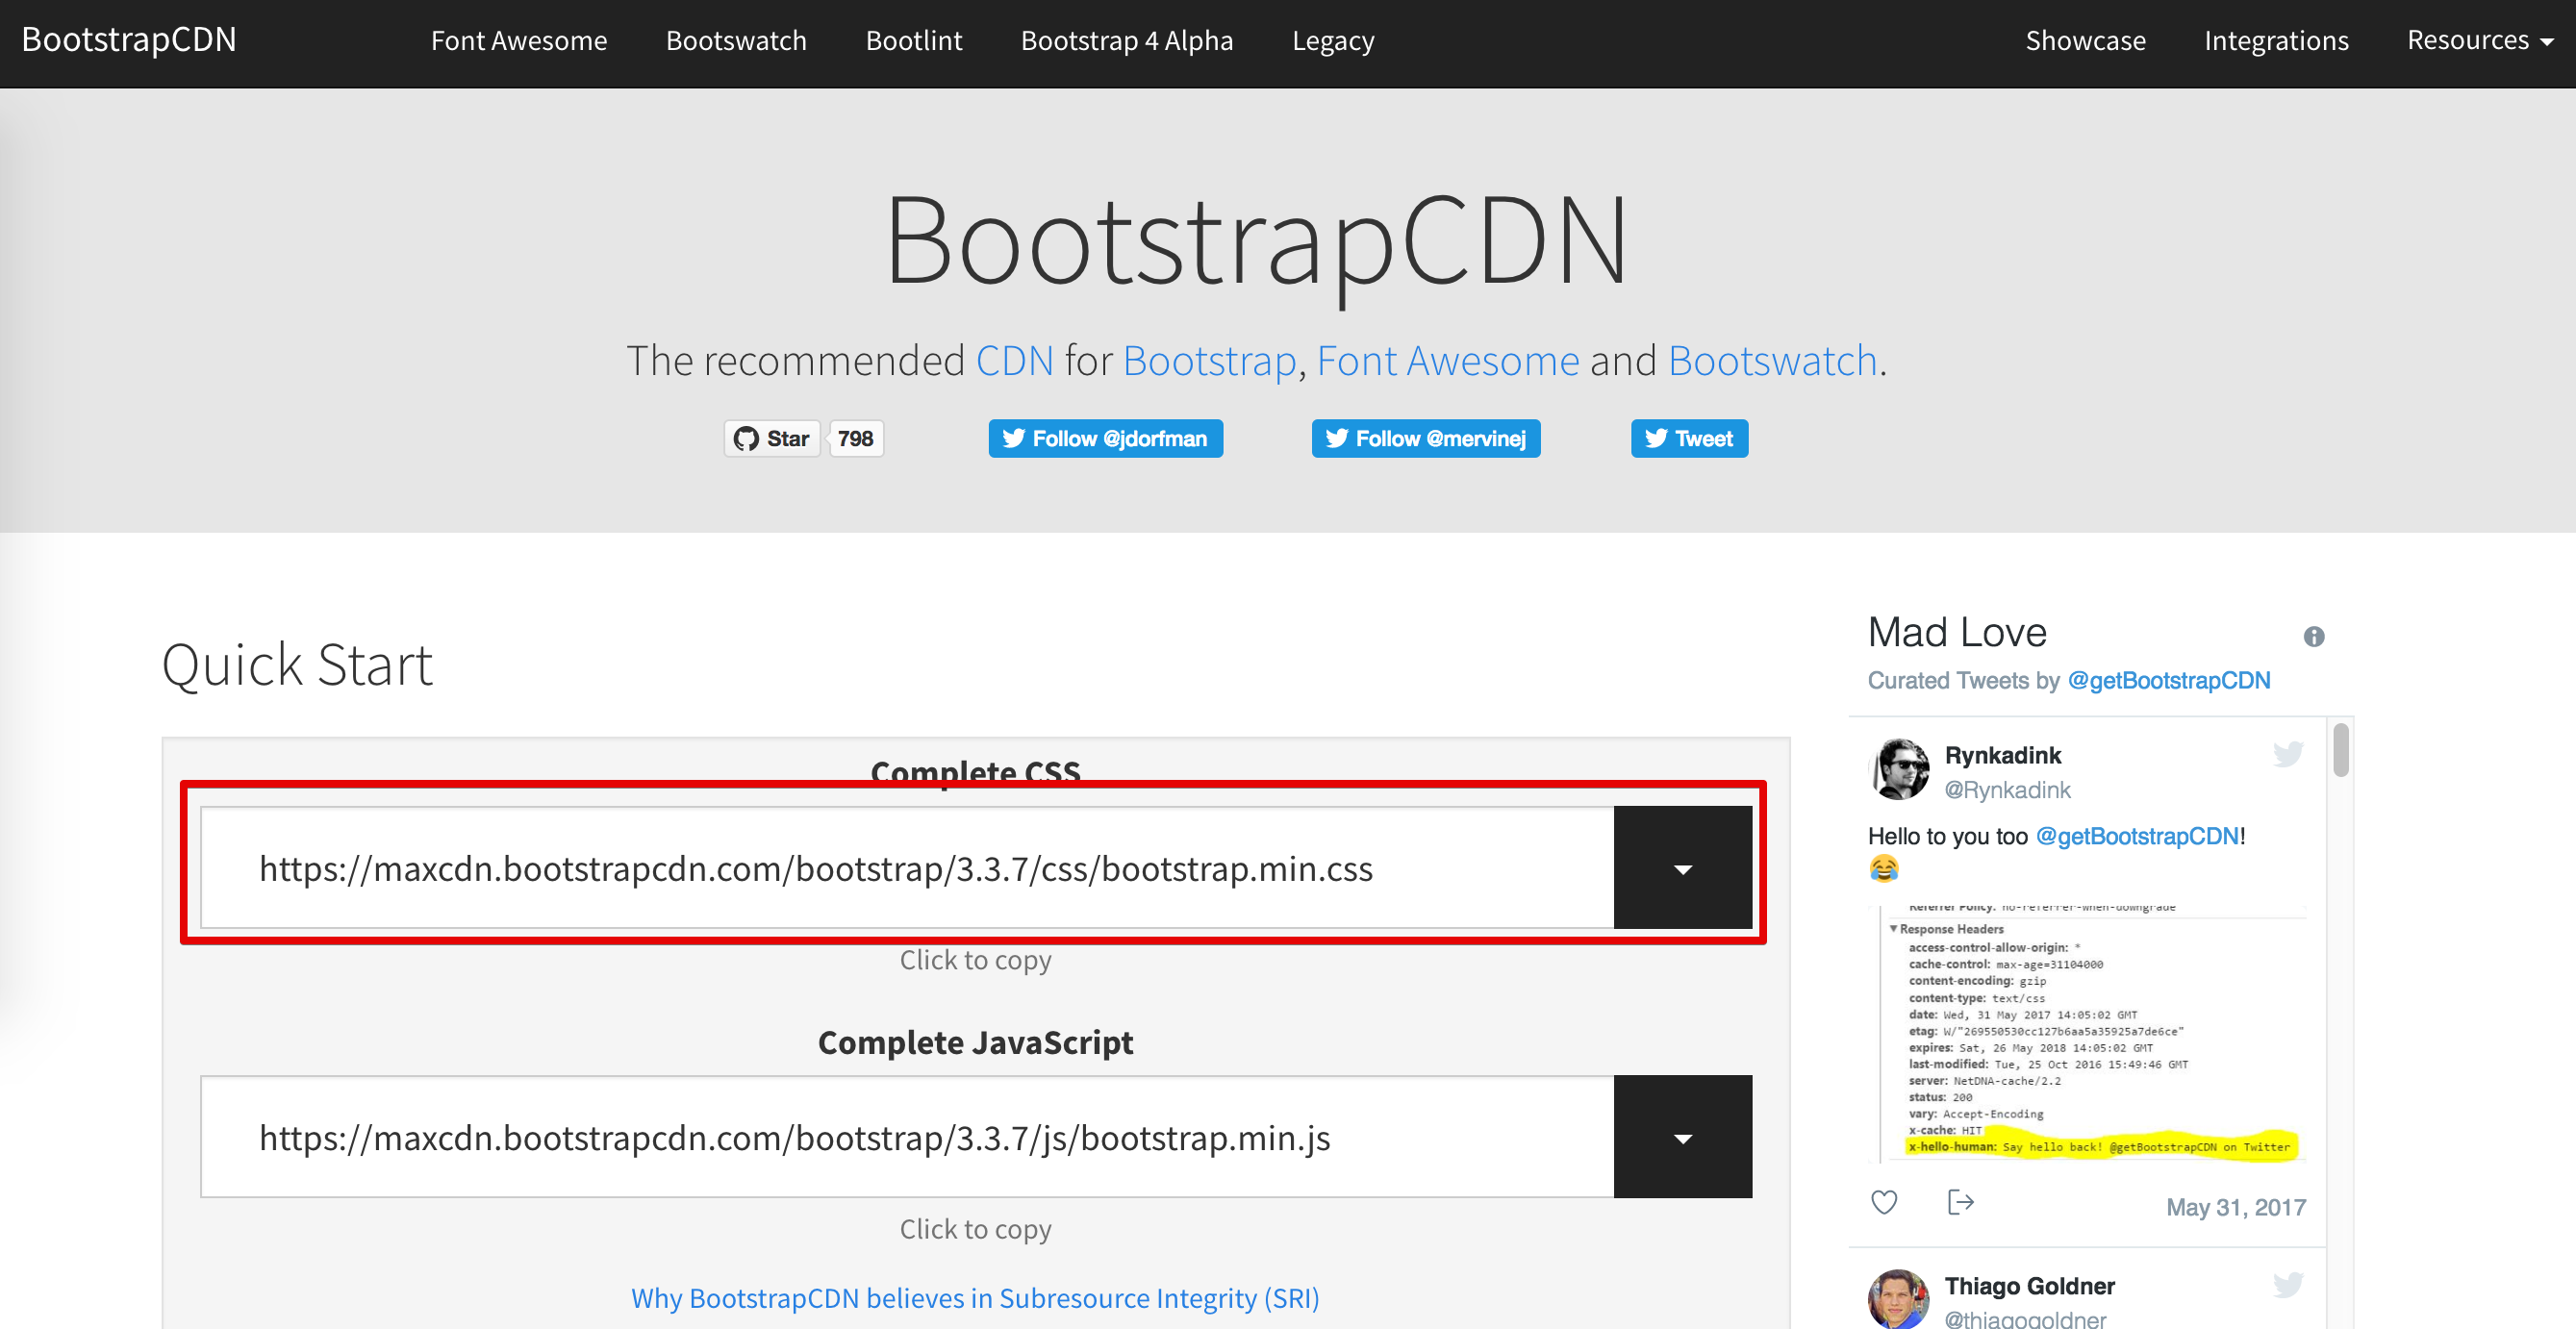
Task: Click the Complete CSS URL field to copy
Action: pos(907,868)
